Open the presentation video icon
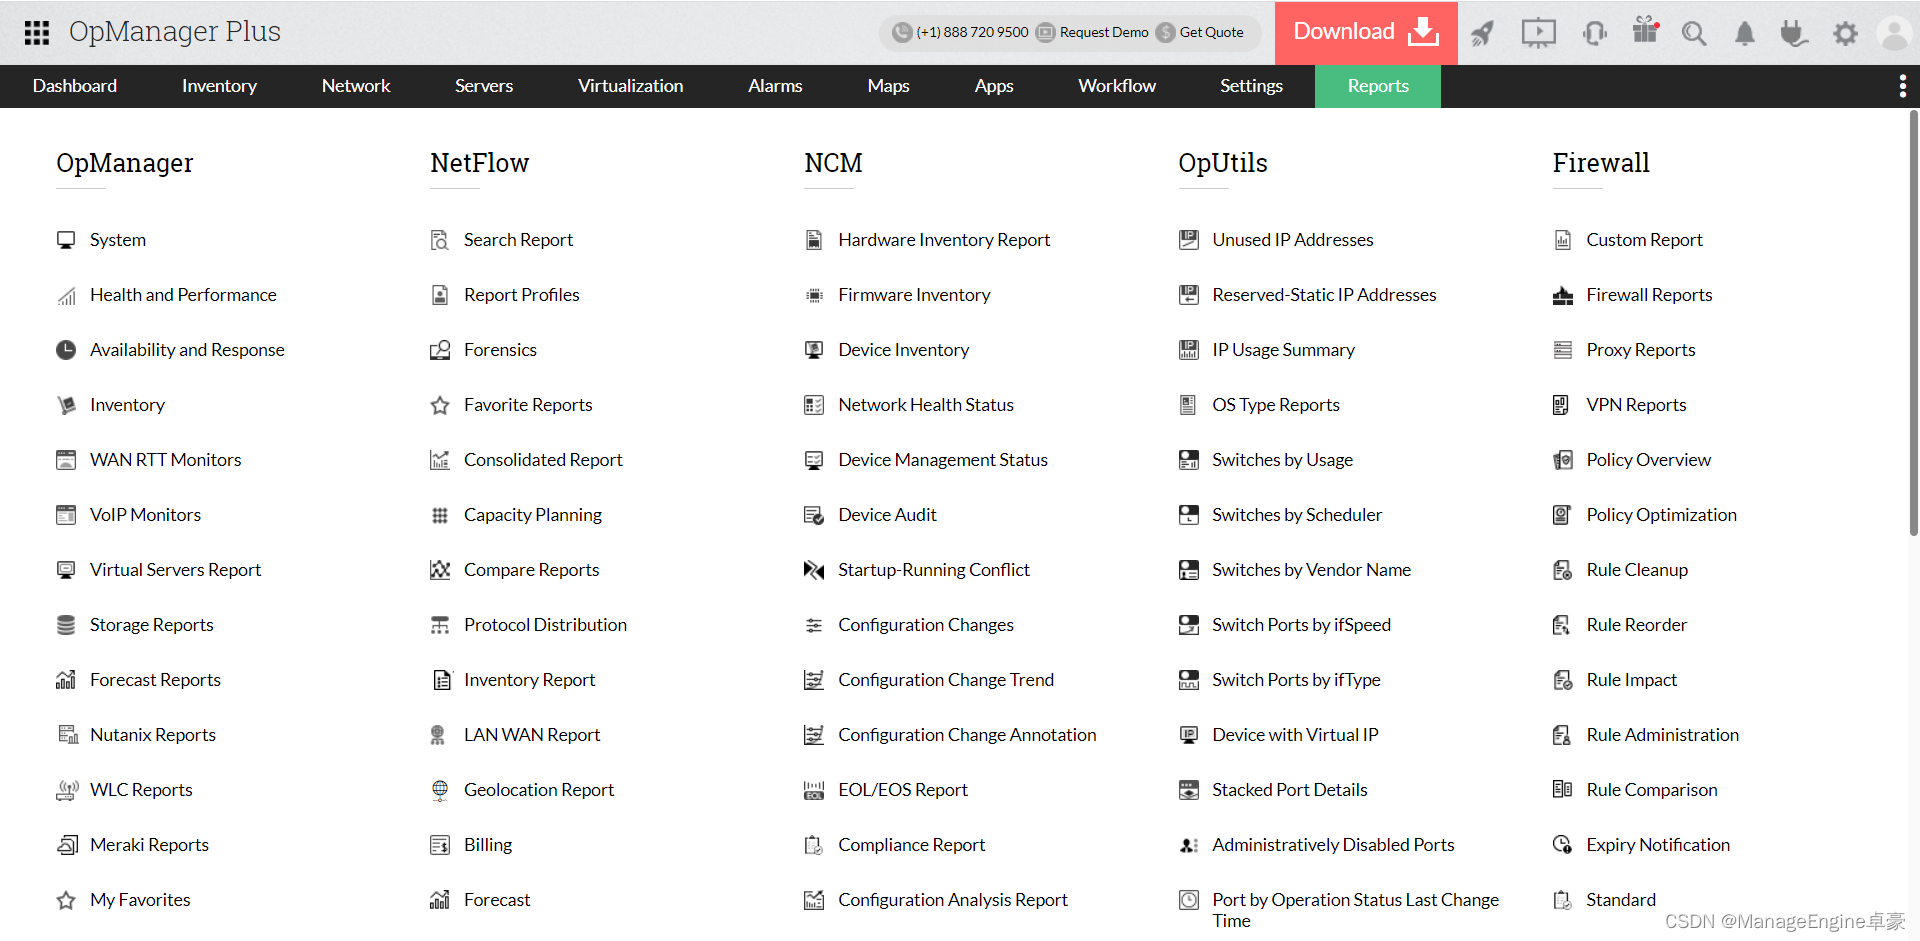 coord(1538,33)
